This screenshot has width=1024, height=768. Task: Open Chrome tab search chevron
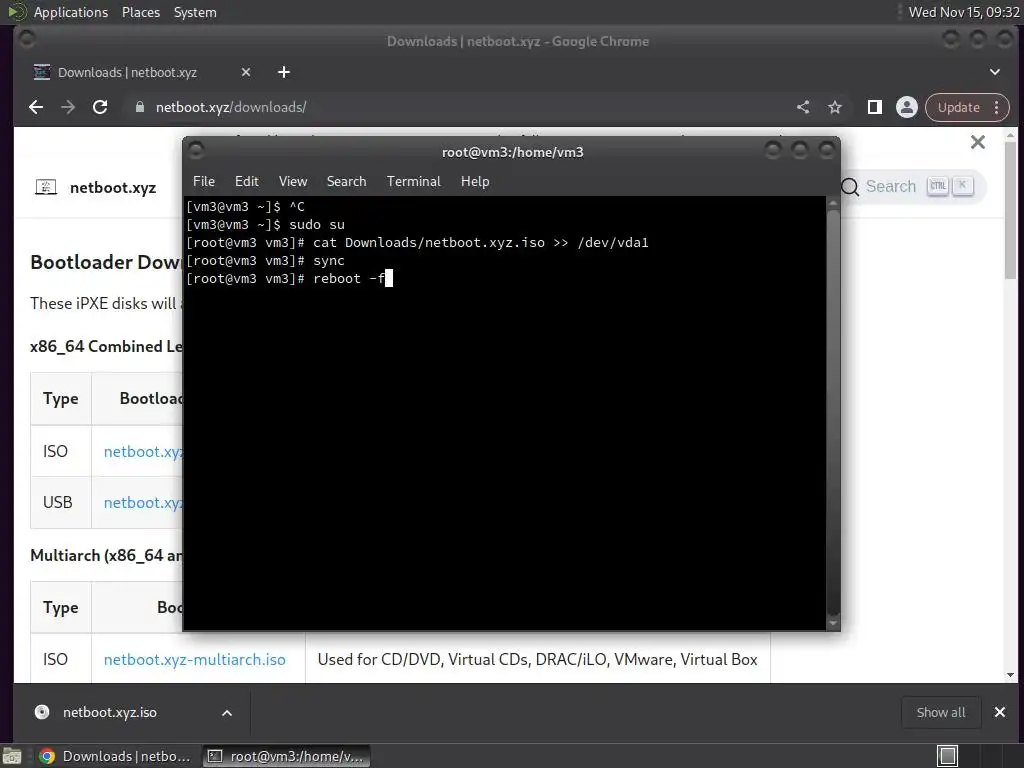(995, 72)
